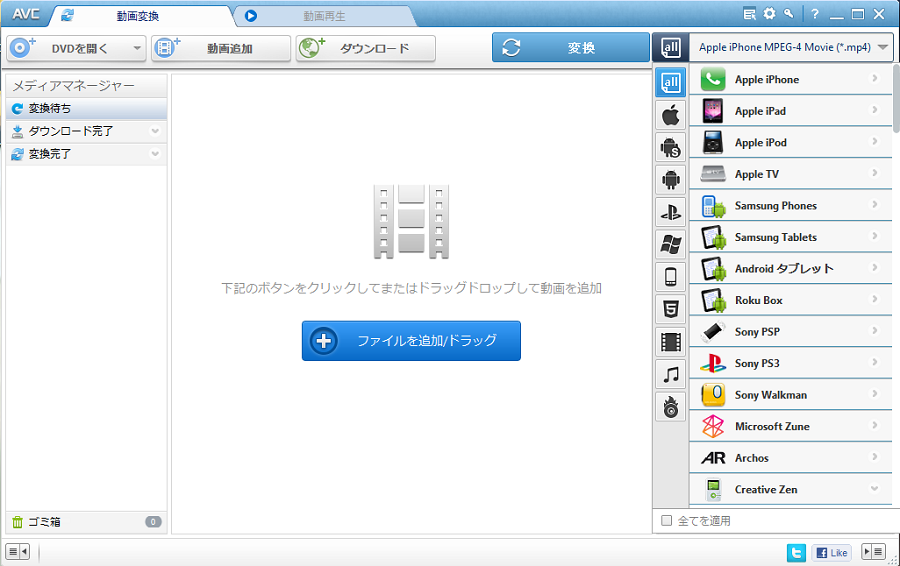900x566 pixels.
Task: Click the メディアマネージャー header
Action: tap(86, 86)
